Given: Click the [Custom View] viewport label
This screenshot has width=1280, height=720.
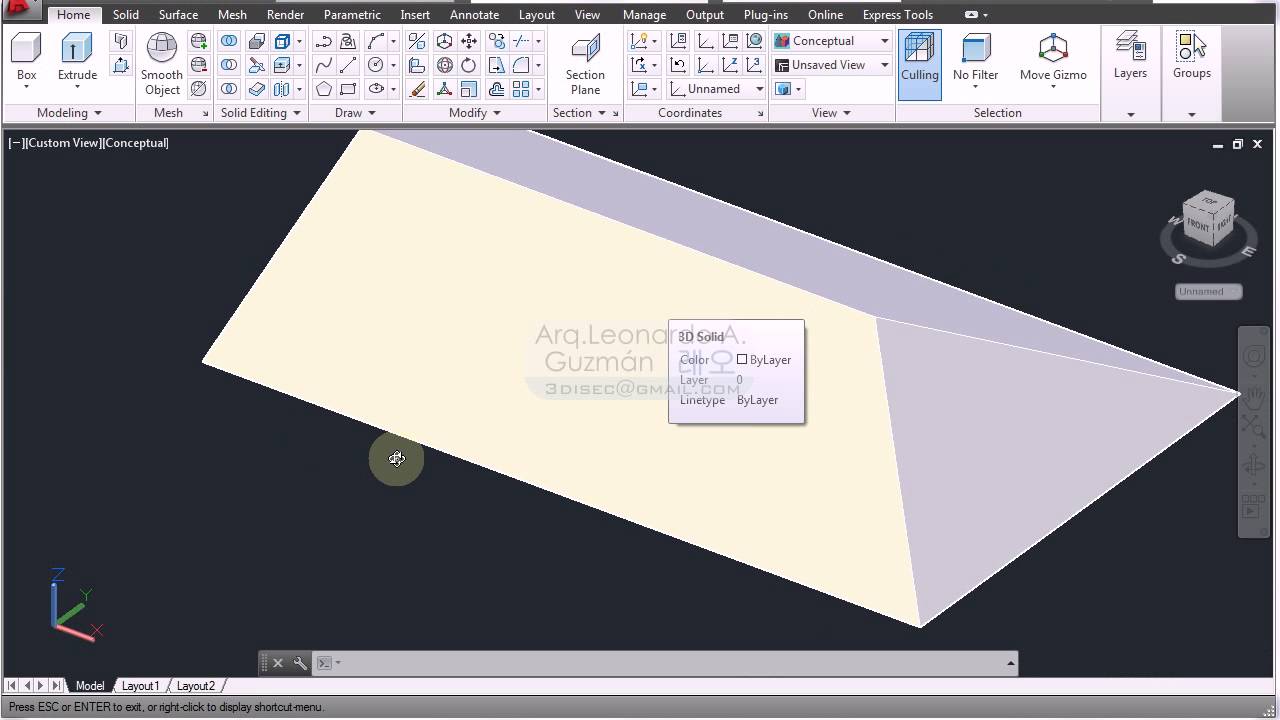Looking at the screenshot, I should (64, 143).
